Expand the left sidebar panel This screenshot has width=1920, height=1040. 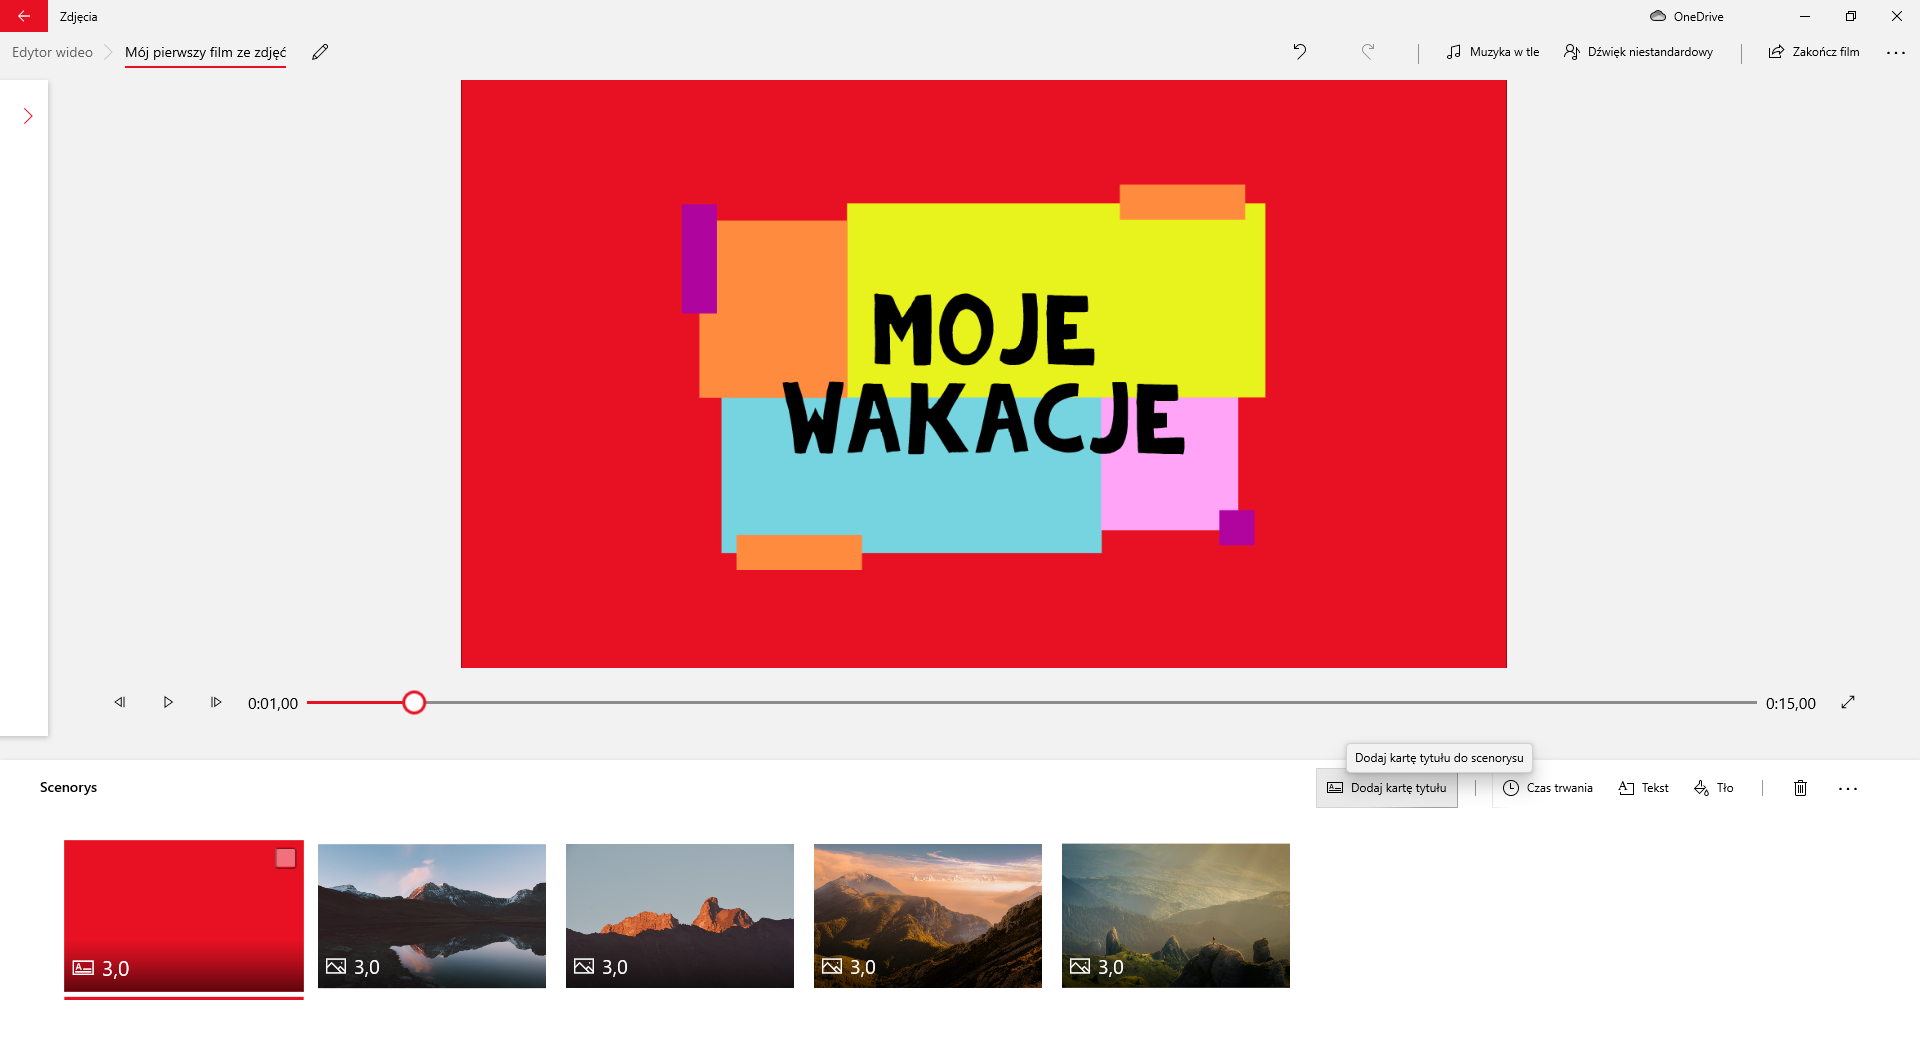[26, 116]
